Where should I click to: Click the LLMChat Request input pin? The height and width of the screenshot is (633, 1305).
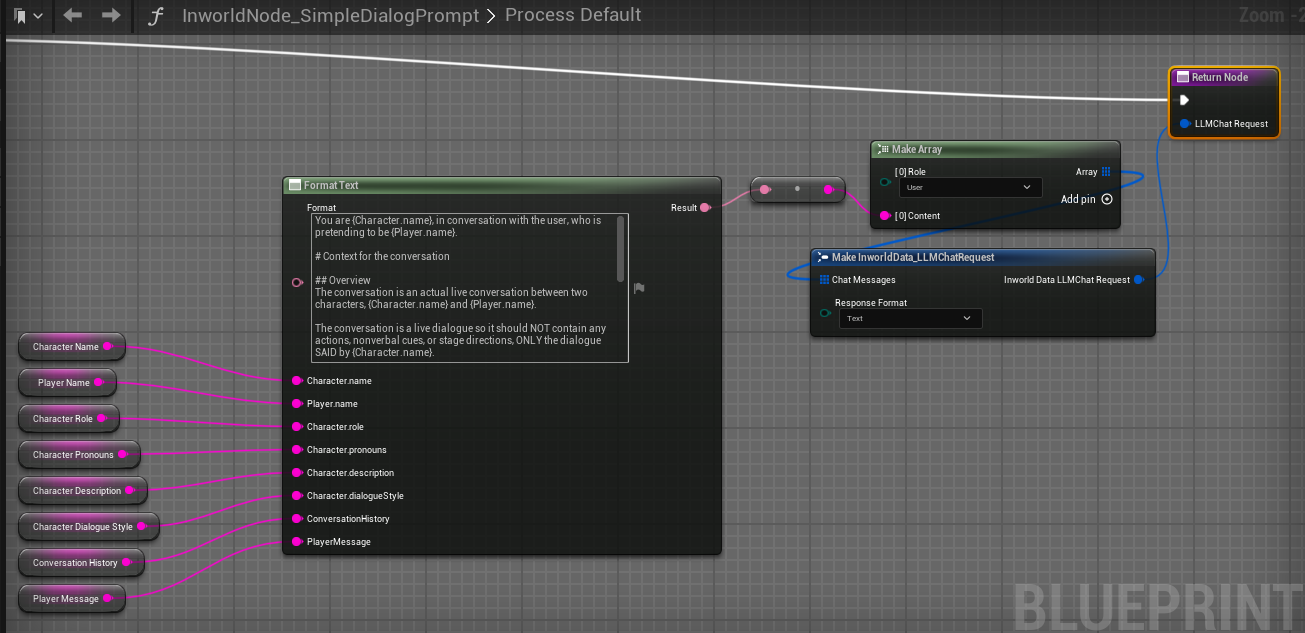click(1185, 124)
